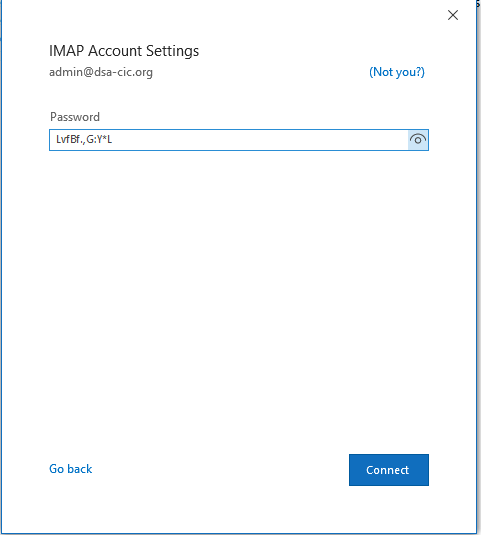Image resolution: width=481 pixels, height=535 pixels.
Task: Click the empty area of the password box
Action: (x=259, y=140)
